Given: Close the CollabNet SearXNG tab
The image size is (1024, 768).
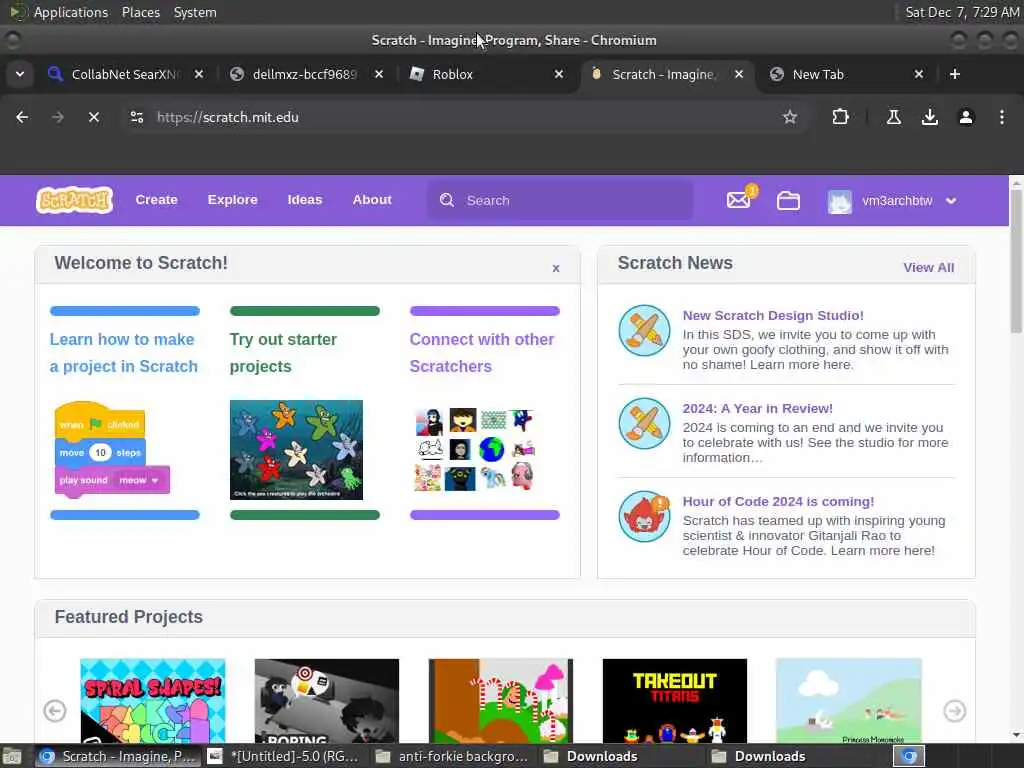Looking at the screenshot, I should pos(199,74).
